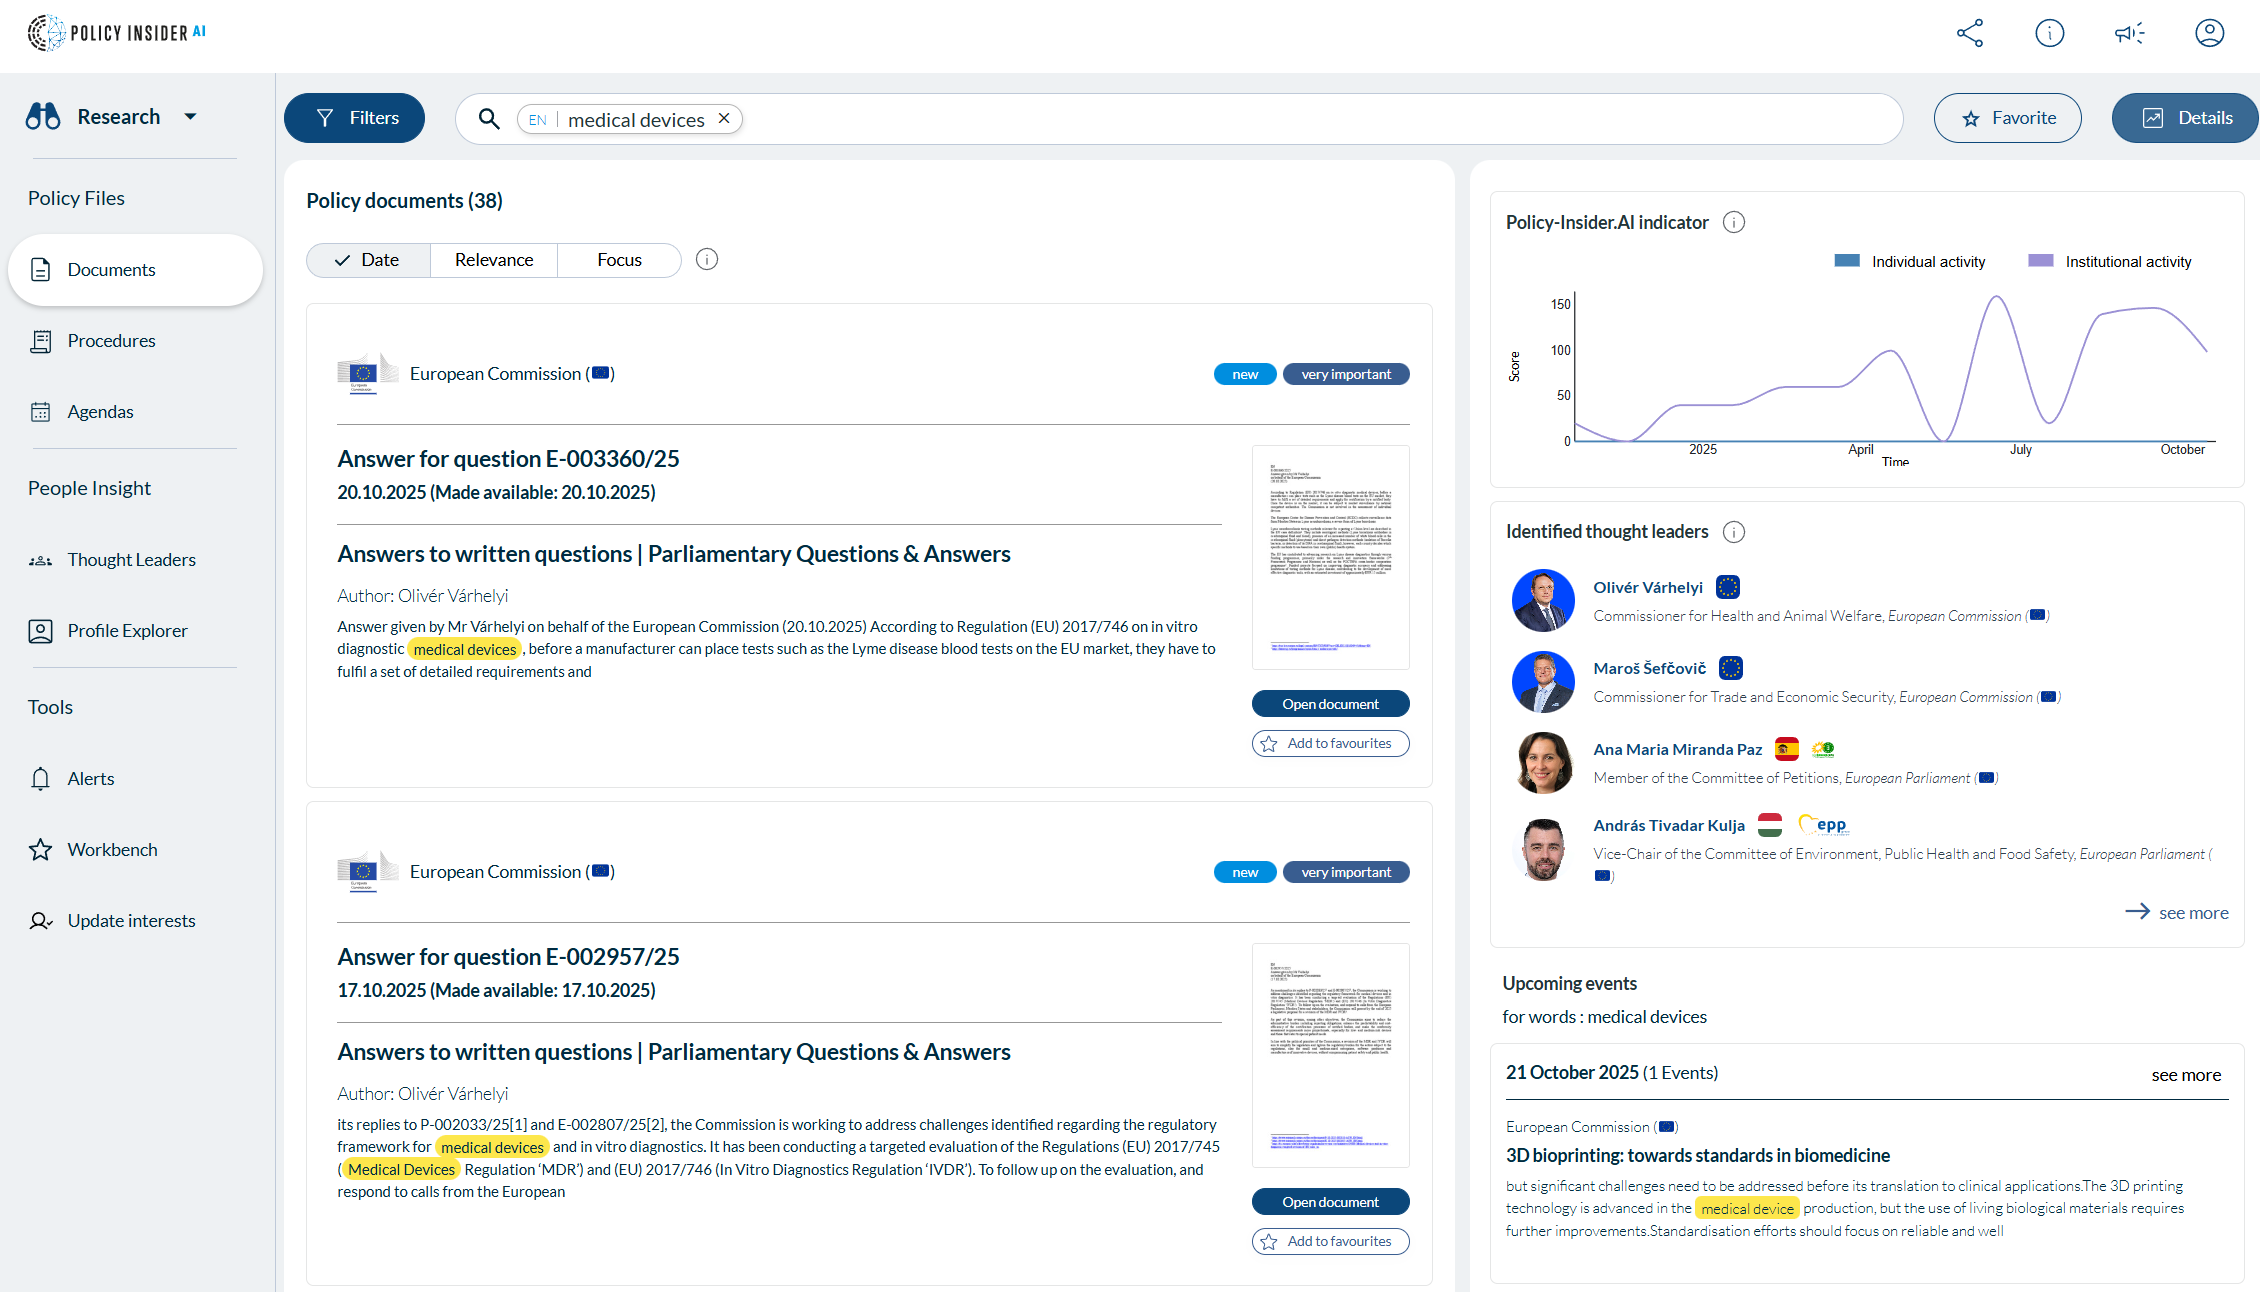The image size is (2260, 1292).
Task: Sort documents by Relevance
Action: pos(494,260)
